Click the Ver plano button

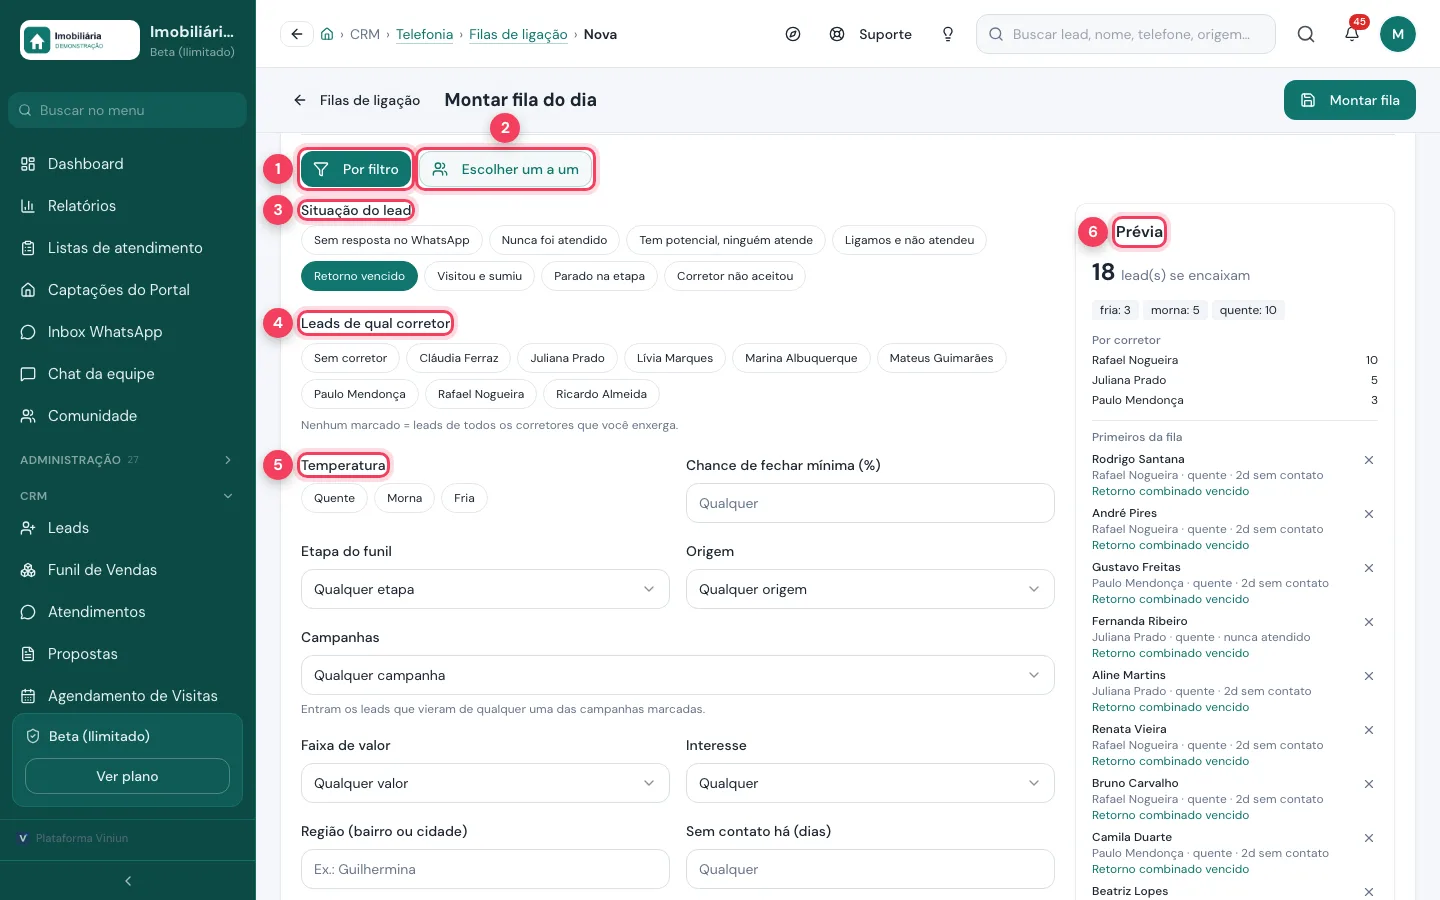[x=127, y=776]
